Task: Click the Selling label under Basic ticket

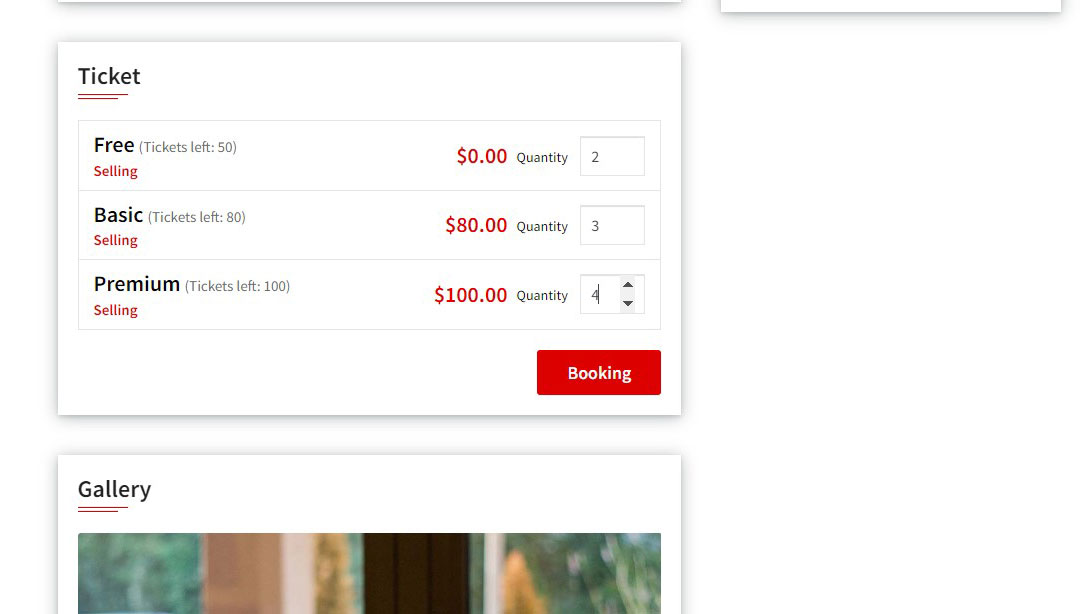Action: [x=115, y=240]
